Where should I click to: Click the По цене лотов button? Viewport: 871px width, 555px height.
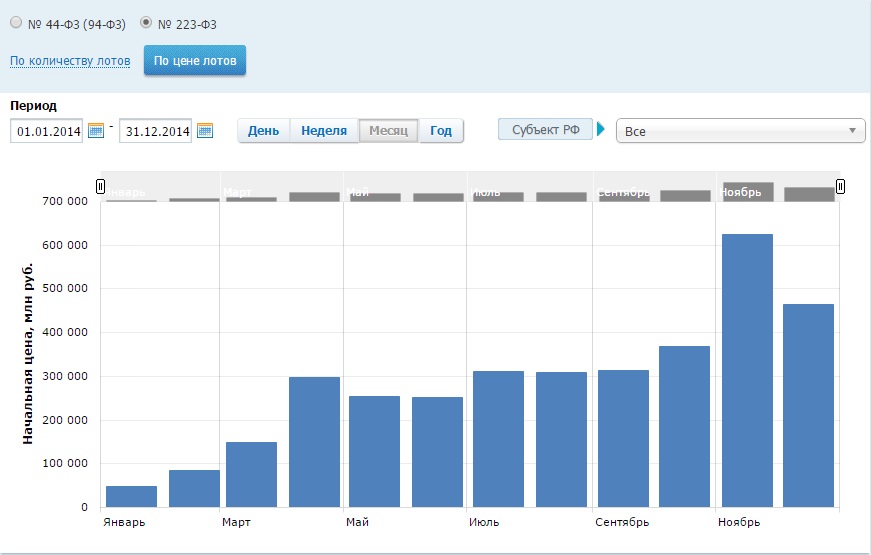click(195, 61)
